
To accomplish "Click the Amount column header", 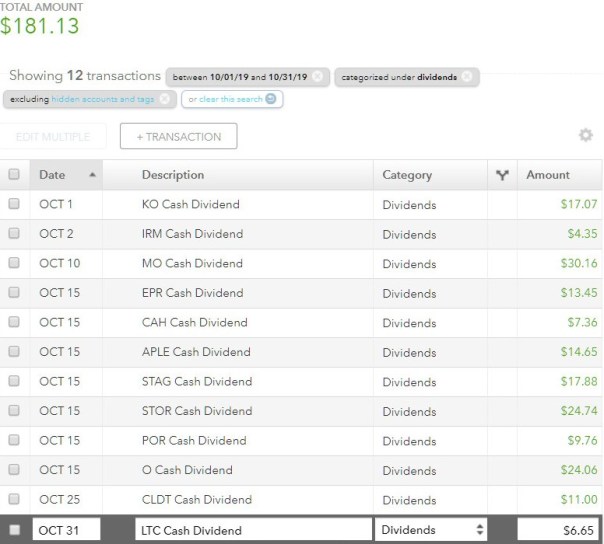I will point(548,175).
